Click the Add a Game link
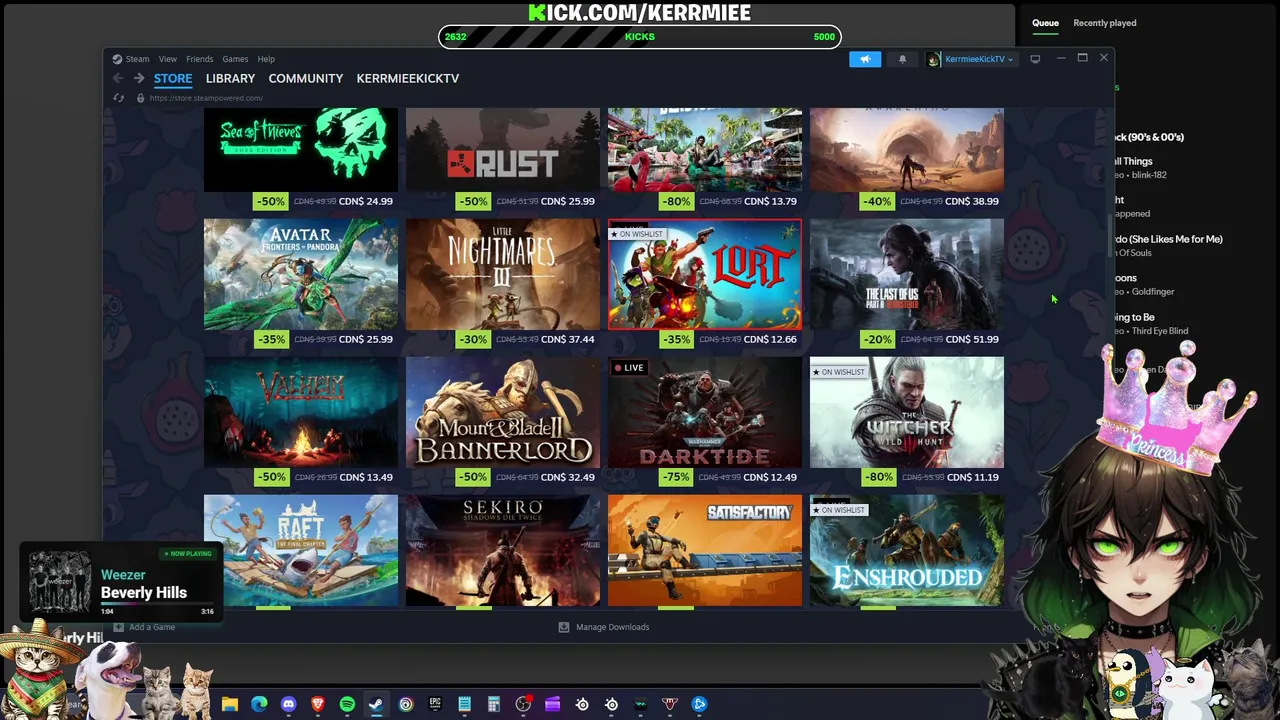The height and width of the screenshot is (720, 1280). pos(152,627)
